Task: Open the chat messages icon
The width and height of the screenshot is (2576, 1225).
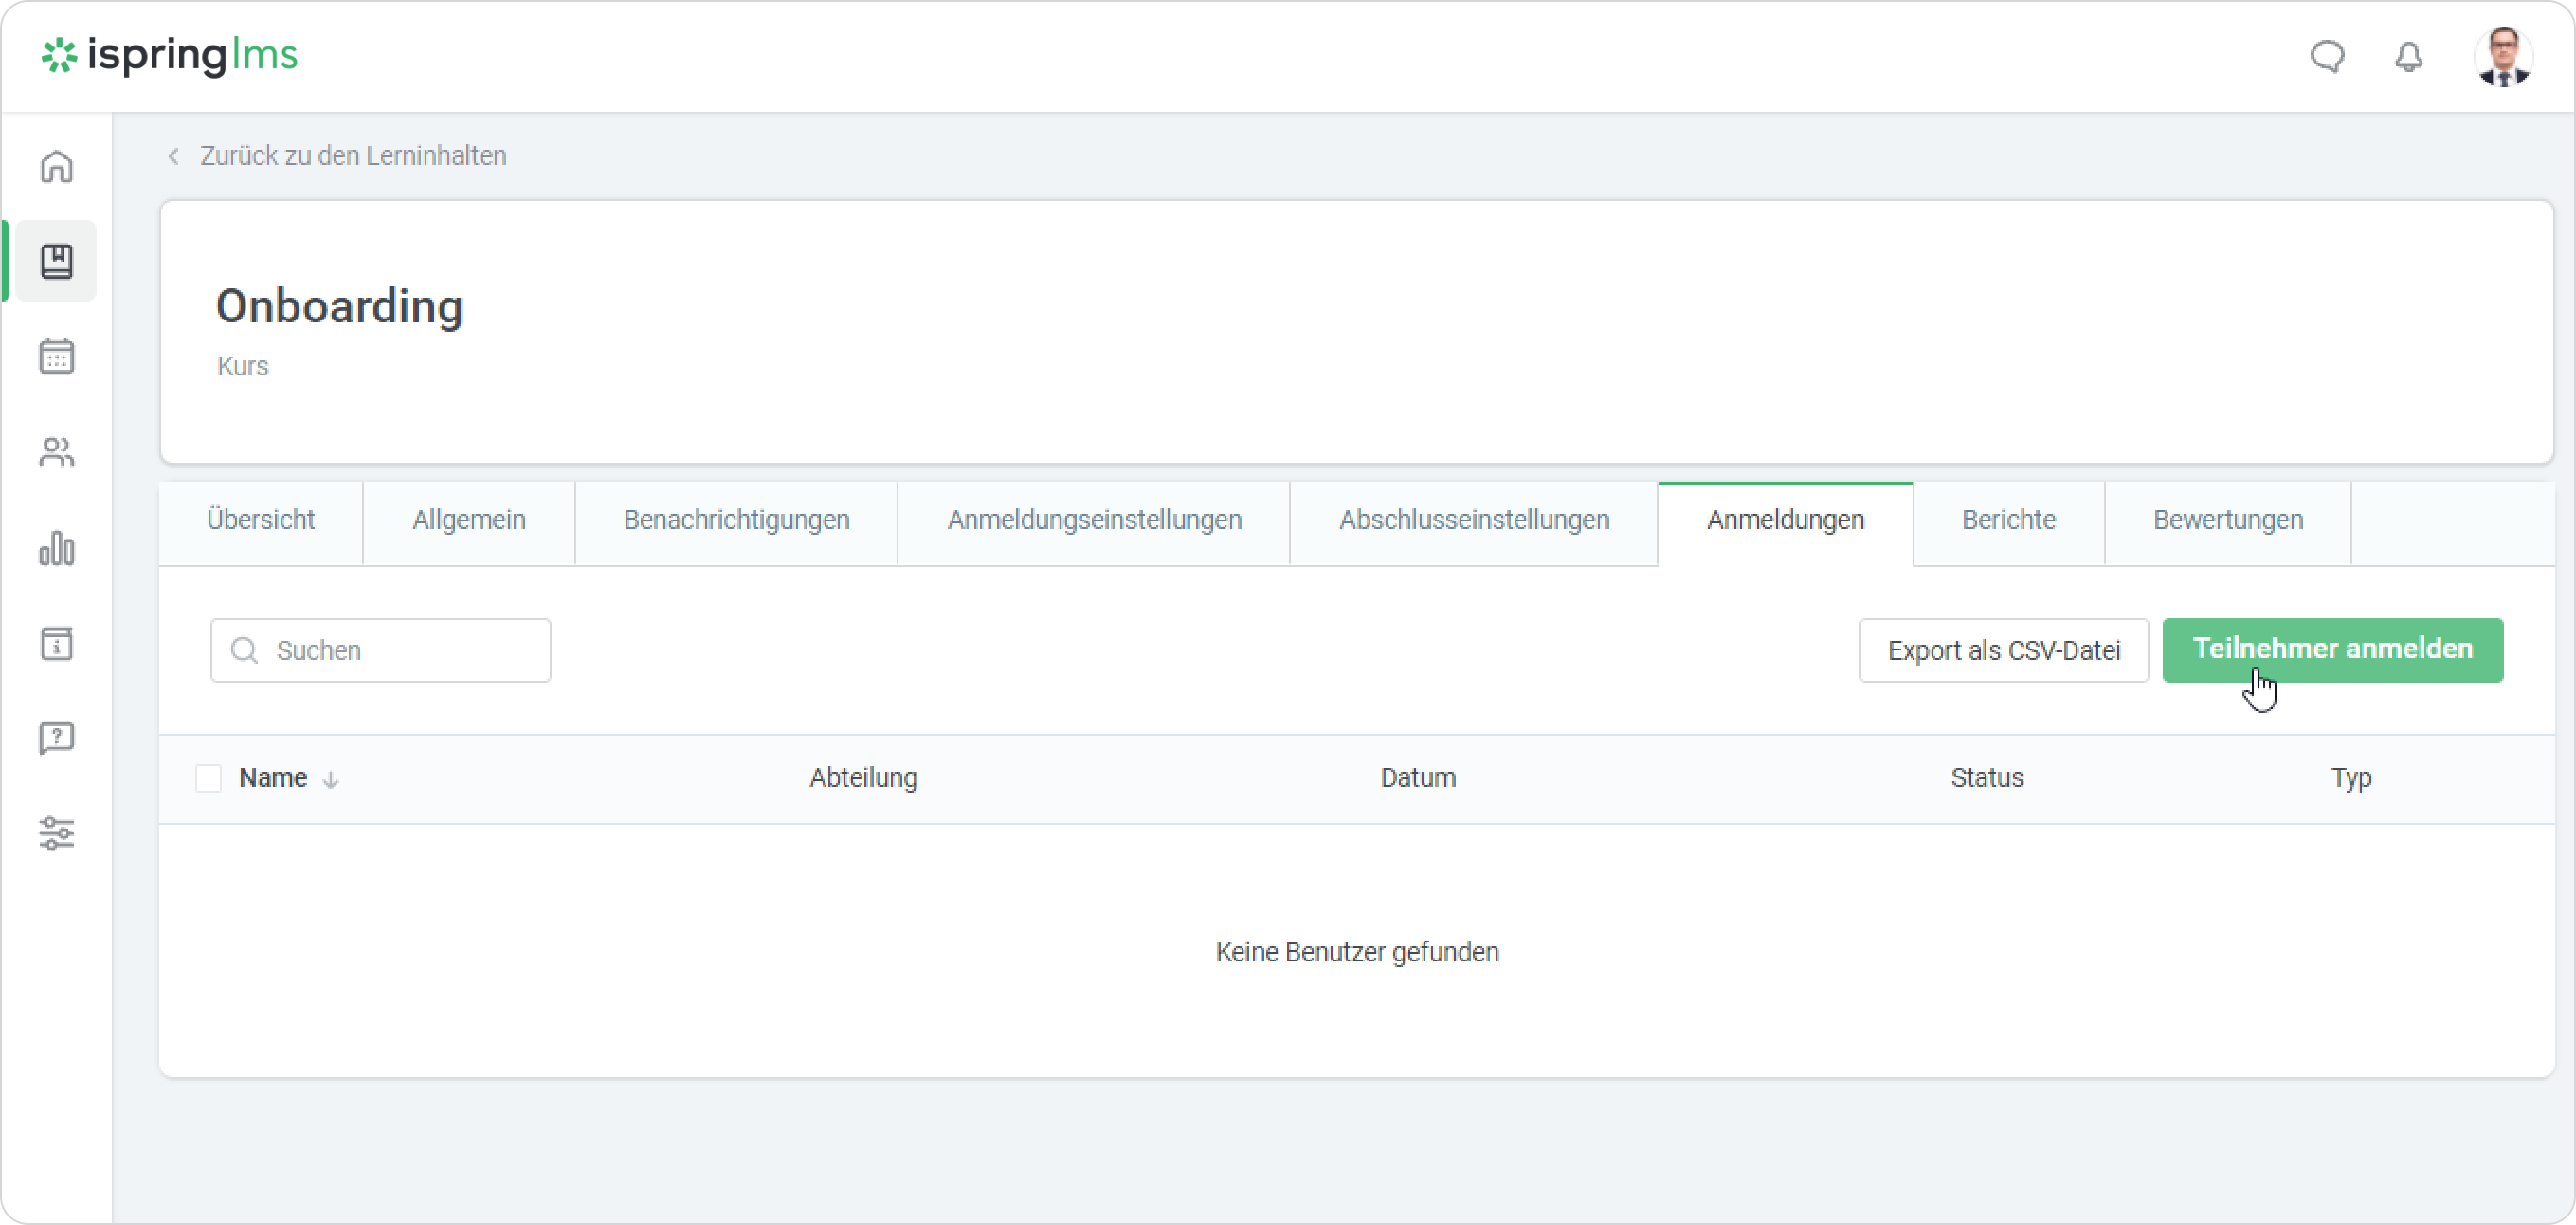Action: coord(2327,56)
